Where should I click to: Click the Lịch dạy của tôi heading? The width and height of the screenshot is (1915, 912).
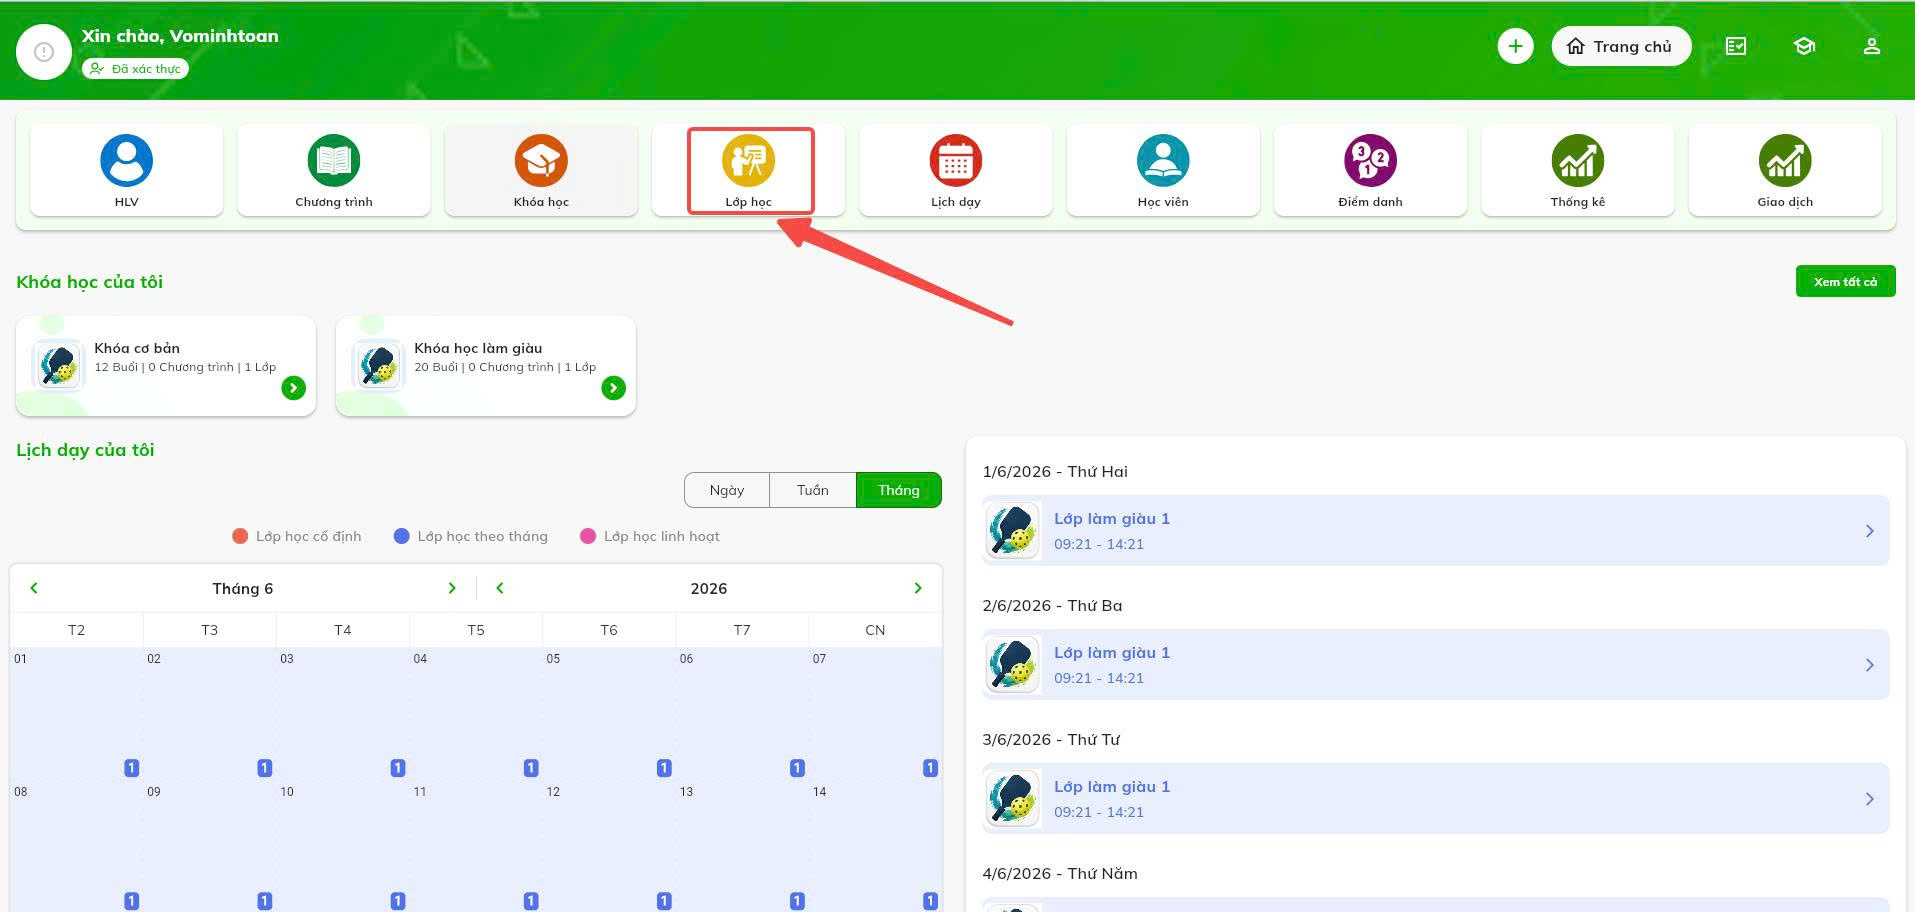[85, 450]
